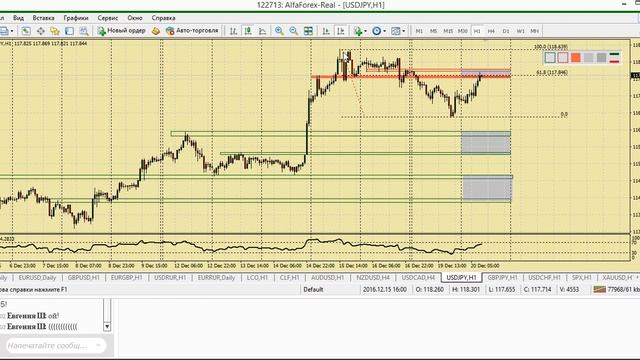
Task: Expand the profiles dropdown arrow
Action: [x=12, y=31]
